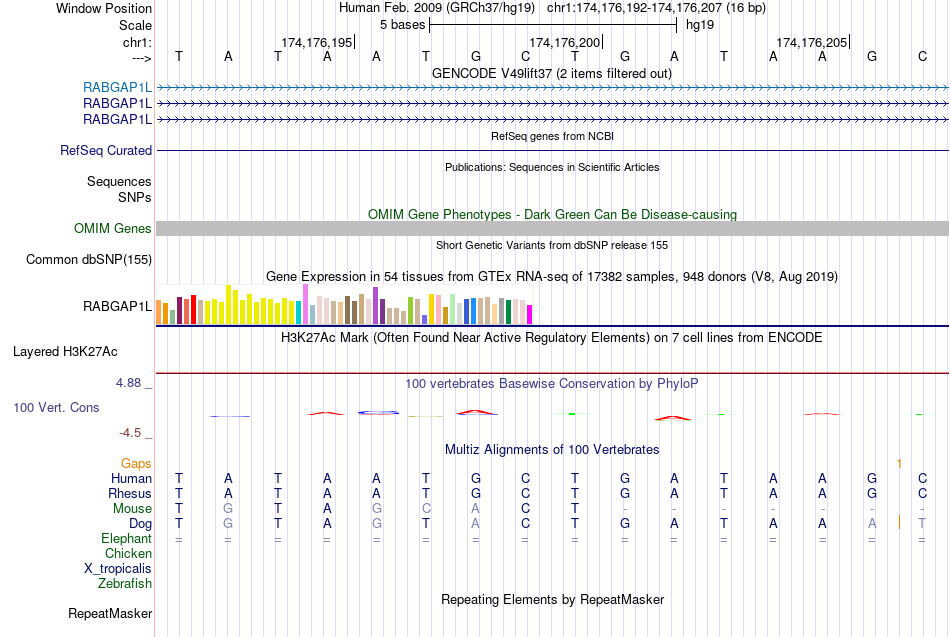
Task: Click magenta rightmost GTEx expression bar
Action: point(530,315)
